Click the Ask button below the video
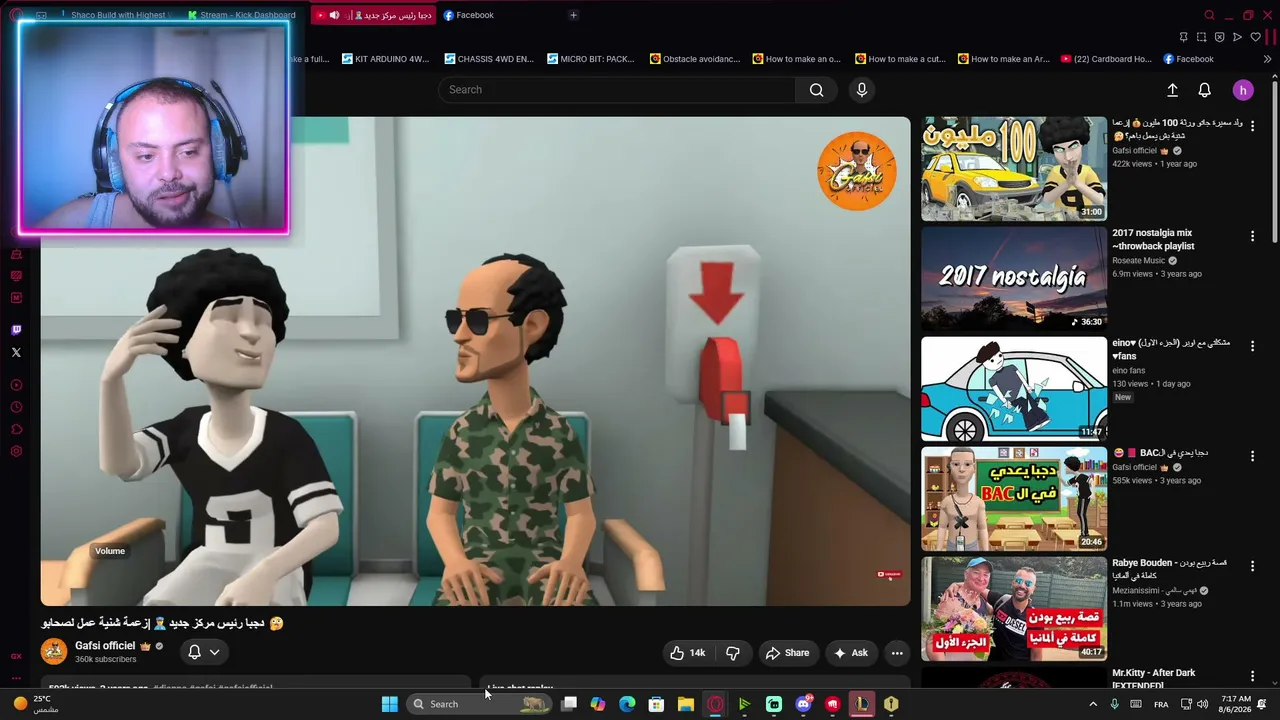1280x720 pixels. (x=850, y=653)
